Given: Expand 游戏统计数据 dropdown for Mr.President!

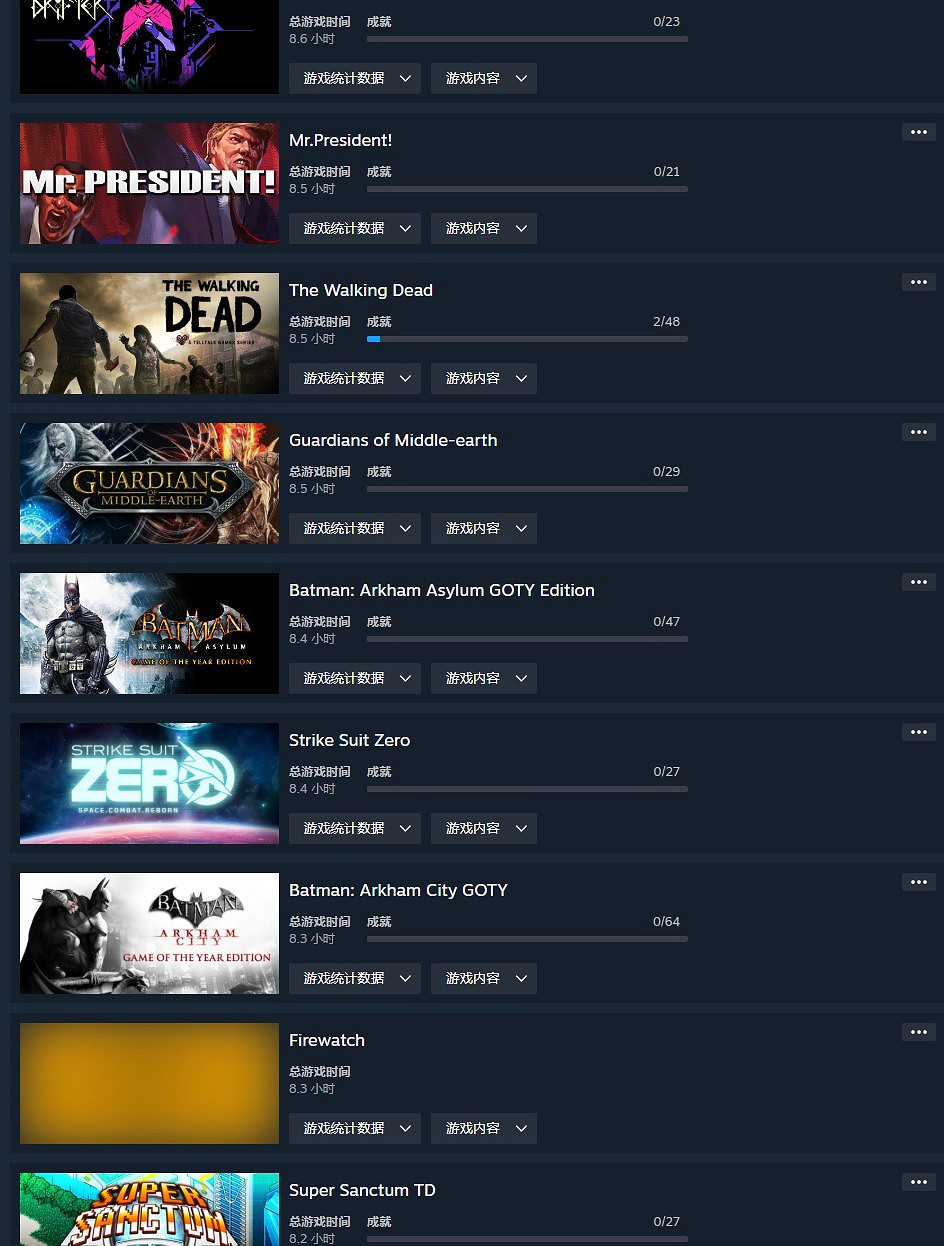Looking at the screenshot, I should [x=355, y=228].
